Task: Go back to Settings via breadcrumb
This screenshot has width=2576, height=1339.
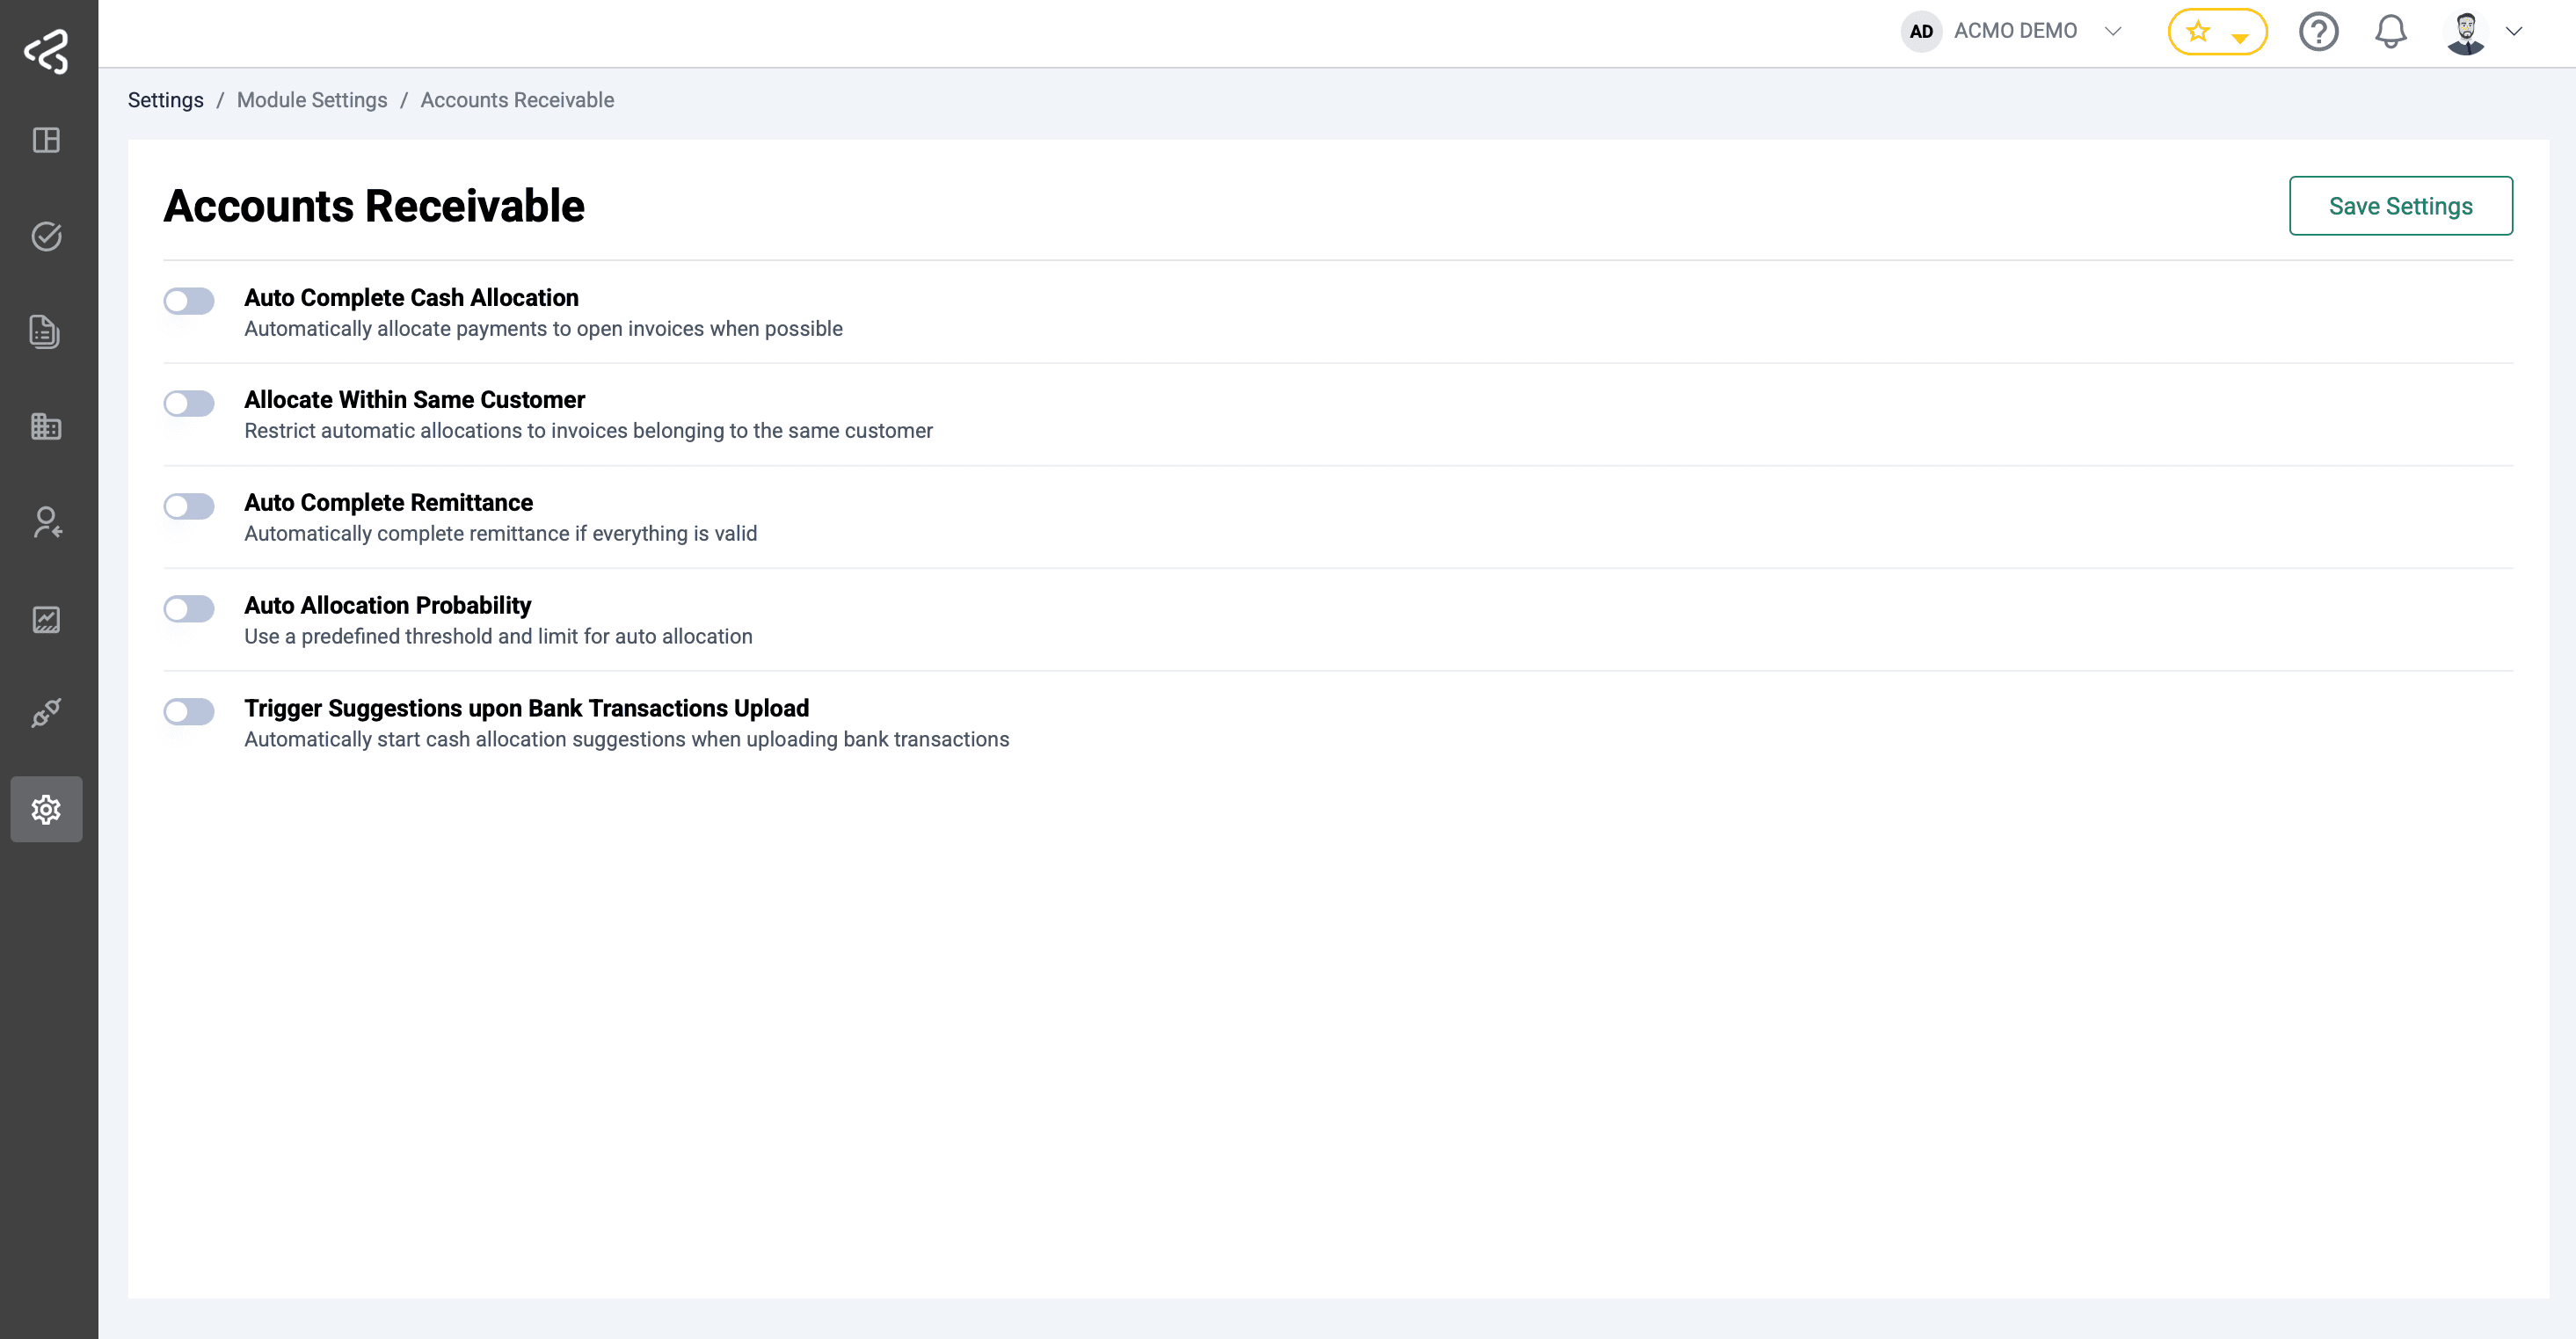Action: 166,100
